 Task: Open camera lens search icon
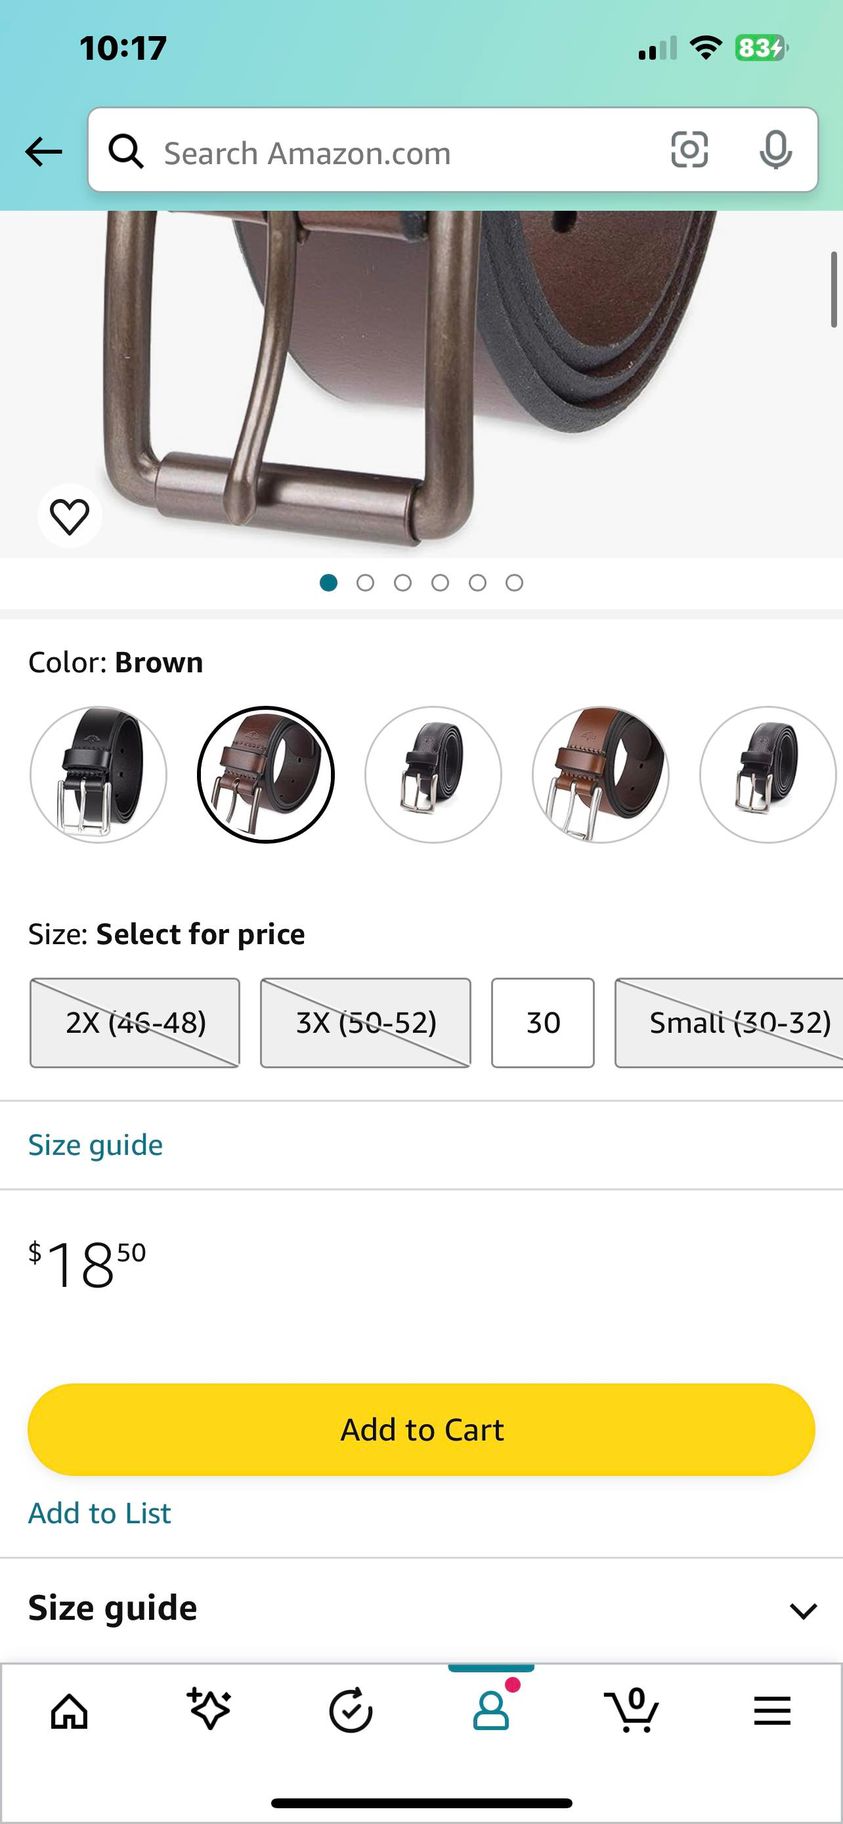(x=689, y=150)
